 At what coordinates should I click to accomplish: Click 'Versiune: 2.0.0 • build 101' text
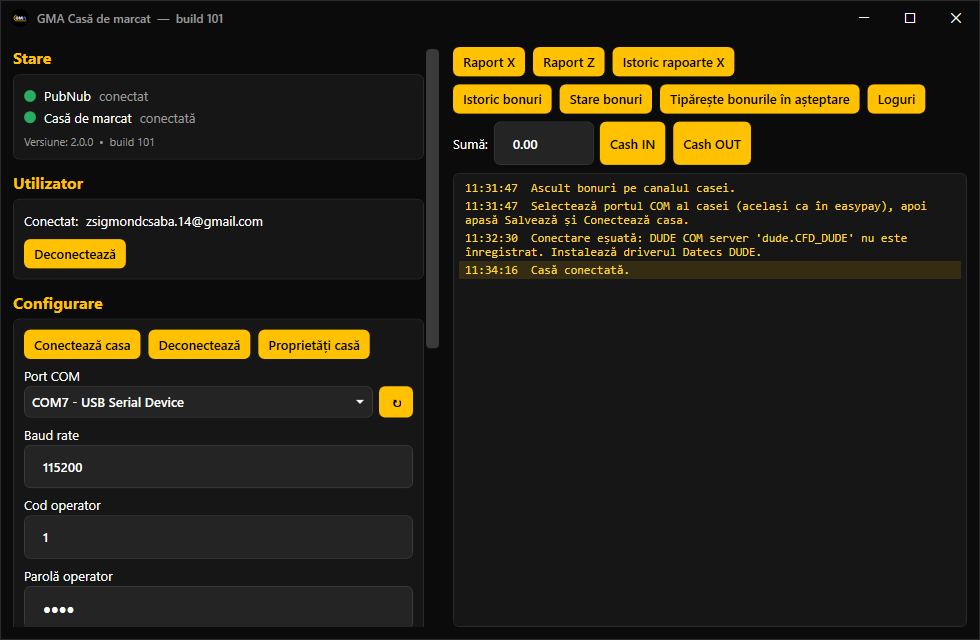click(x=89, y=142)
